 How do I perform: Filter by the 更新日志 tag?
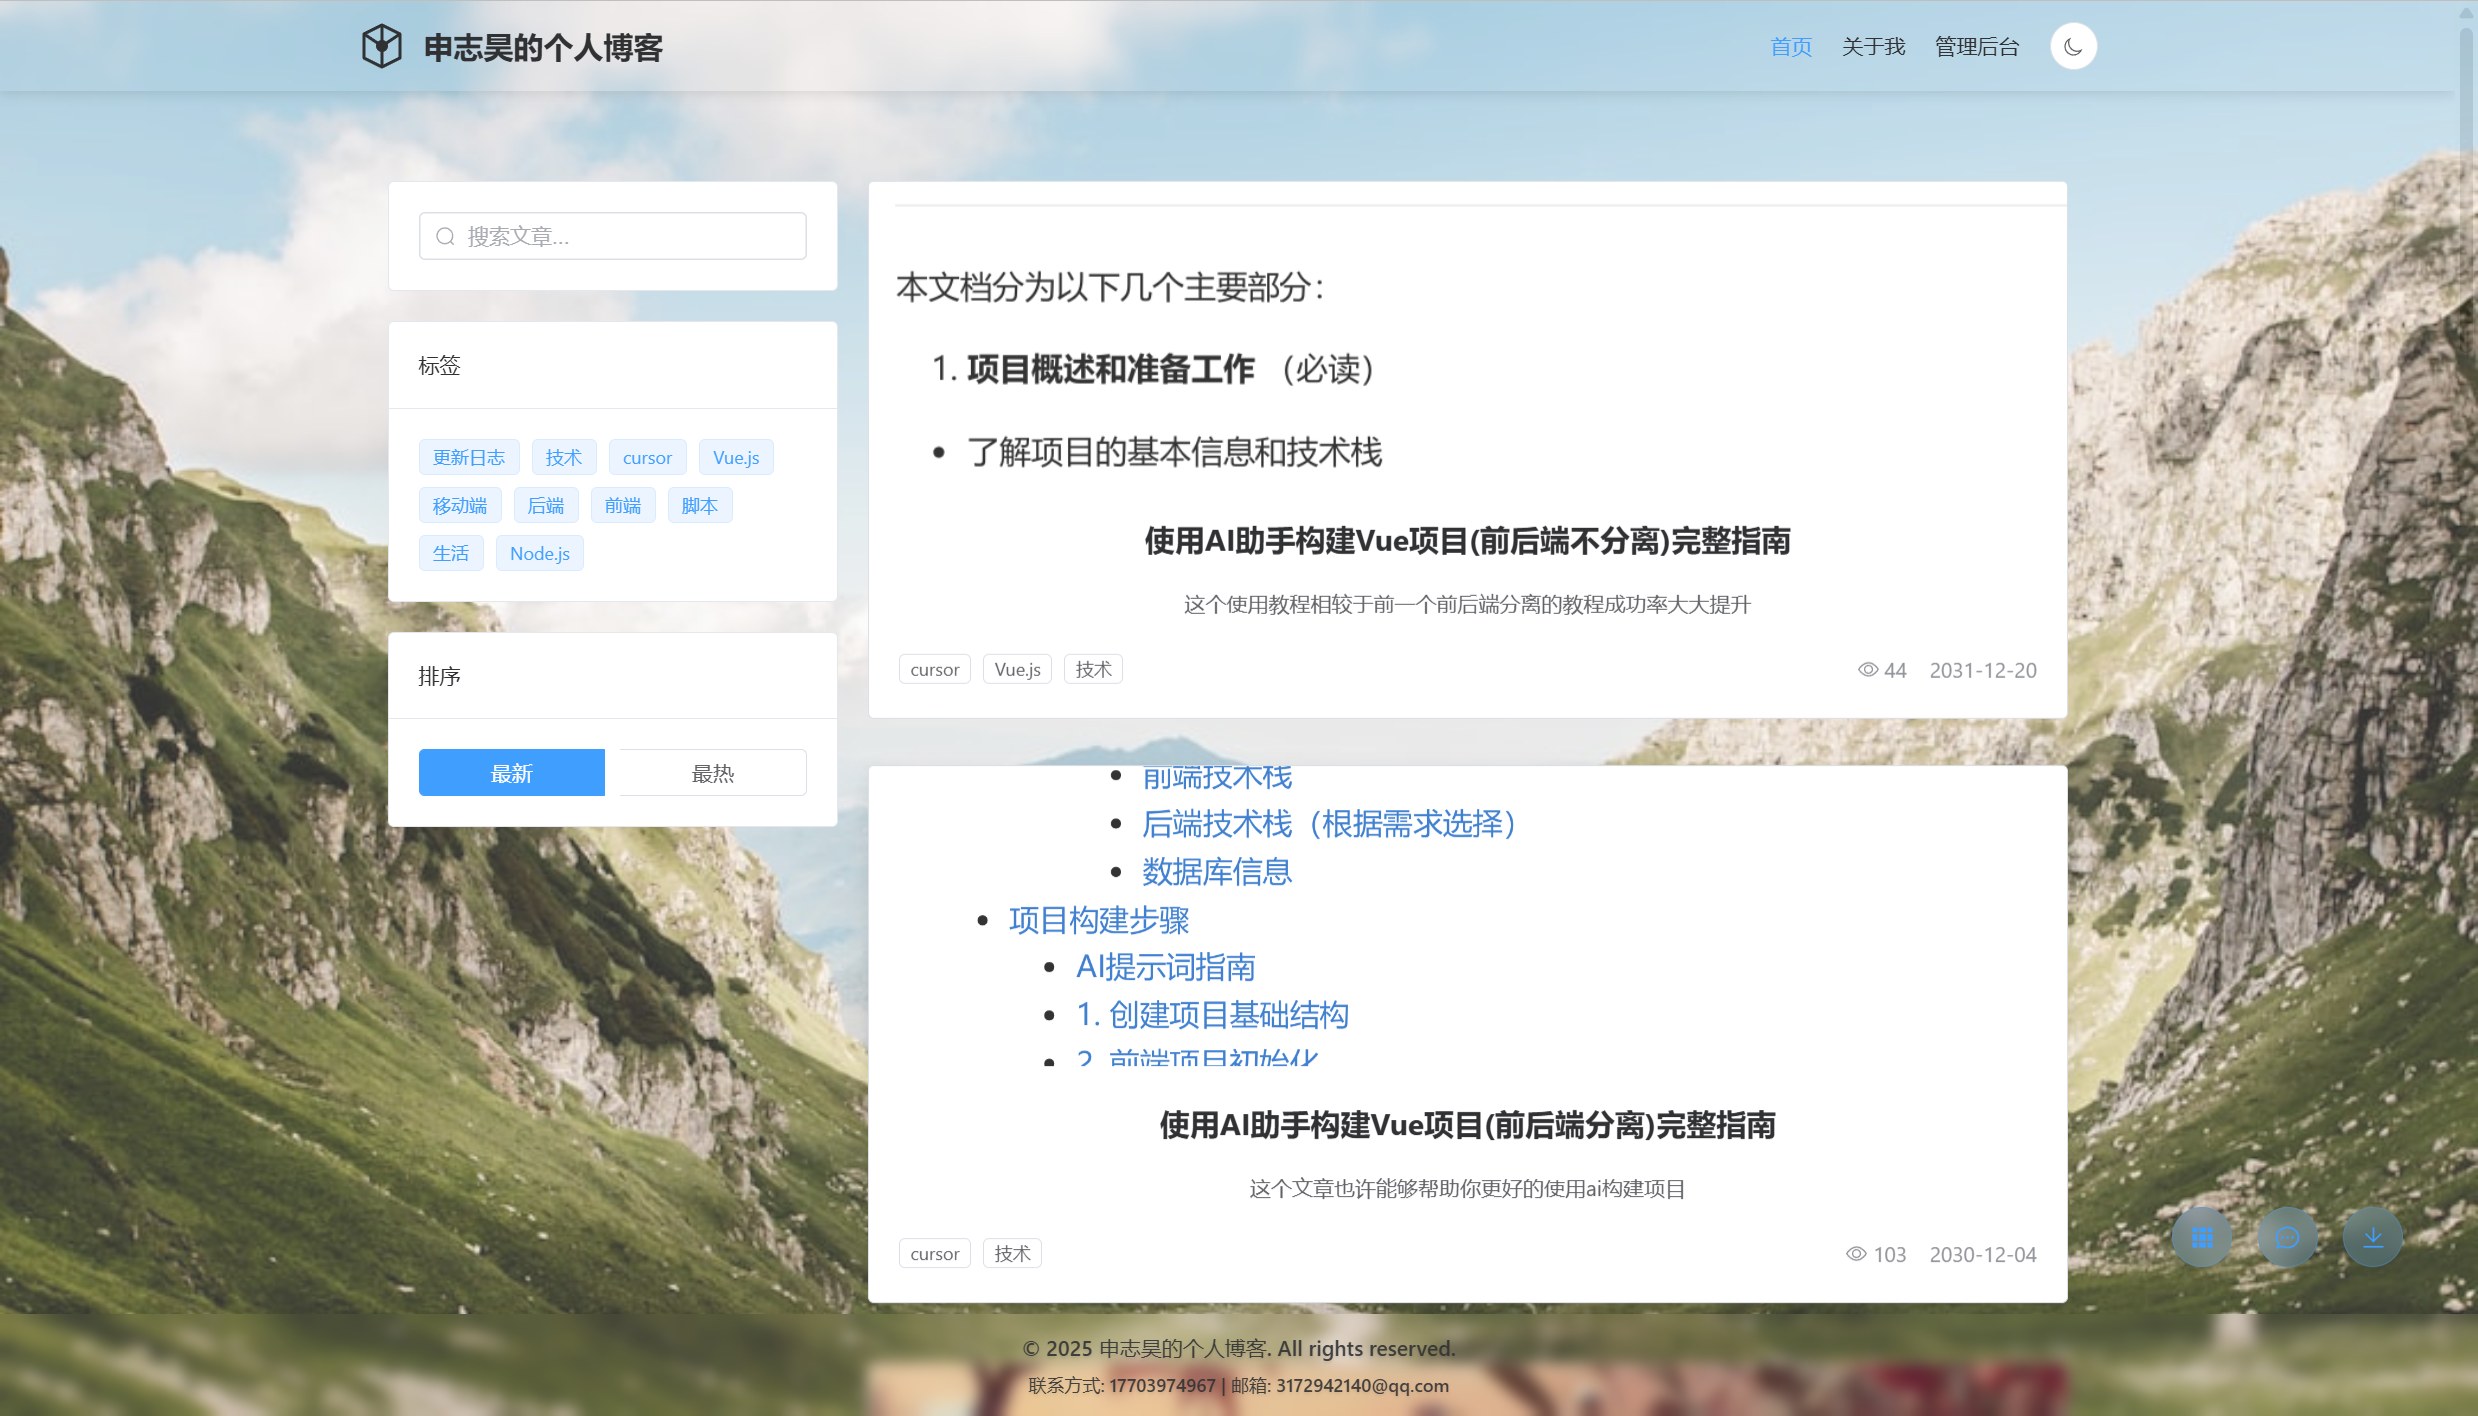[469, 458]
